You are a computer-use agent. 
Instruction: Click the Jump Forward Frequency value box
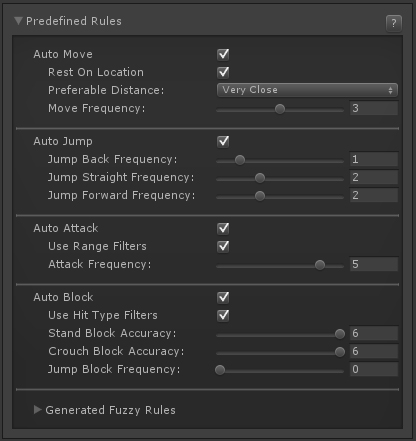tap(374, 195)
